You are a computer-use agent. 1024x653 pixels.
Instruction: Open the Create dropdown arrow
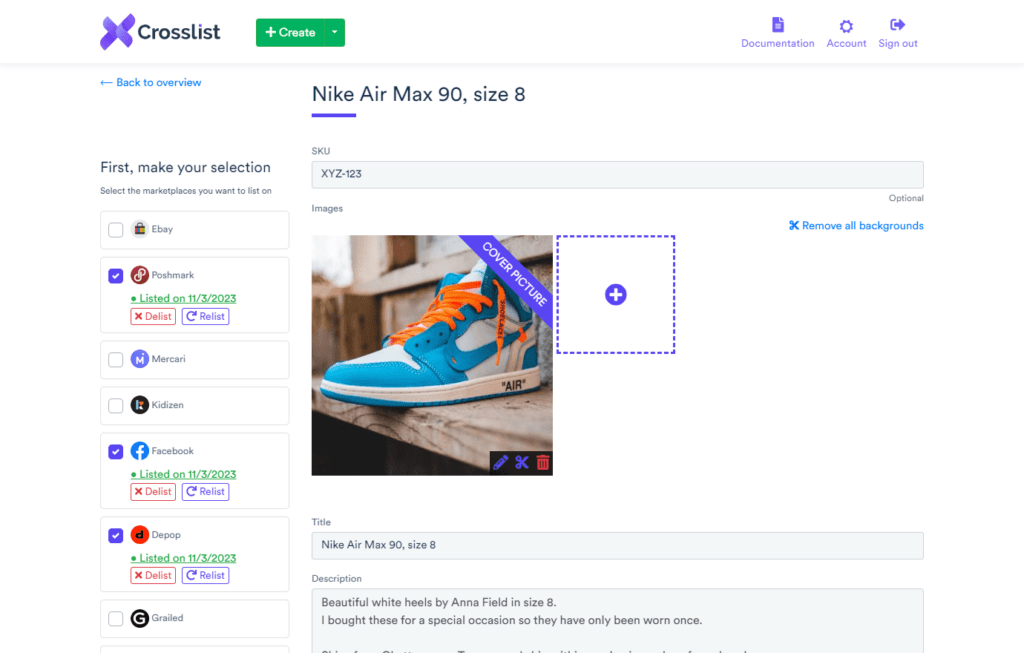pyautogui.click(x=333, y=32)
